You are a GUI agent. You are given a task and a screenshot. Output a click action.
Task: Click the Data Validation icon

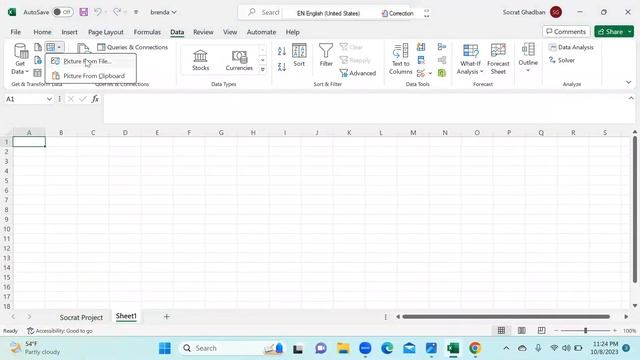[x=421, y=73]
